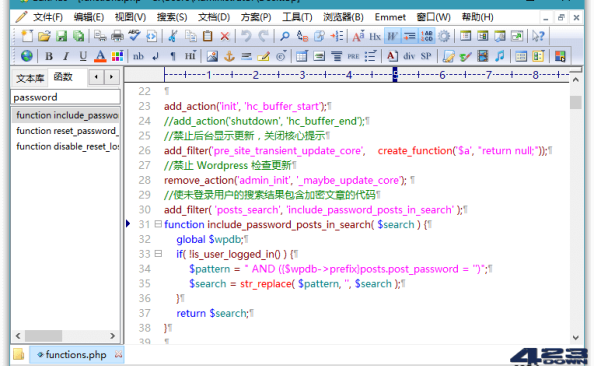Viewport: 594px width, 366px height.
Task: Open the Emmet menu
Action: click(x=390, y=17)
